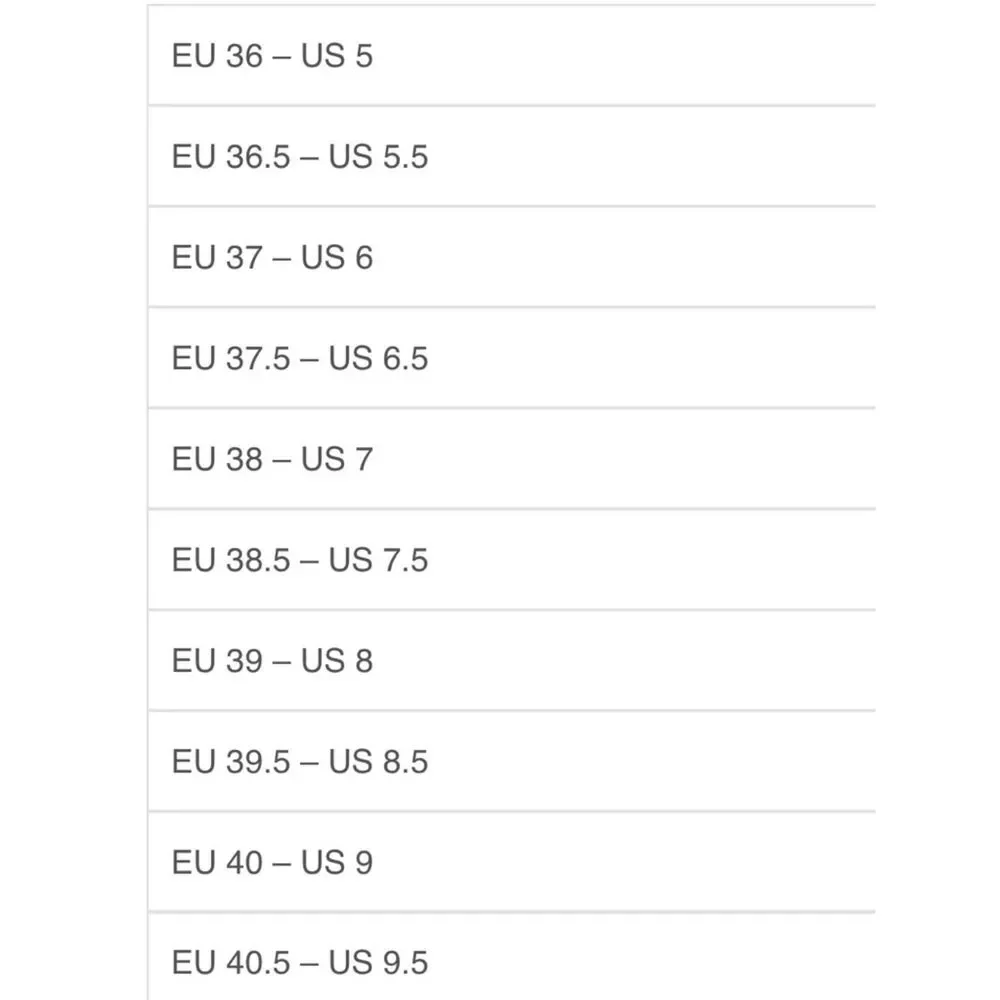1000x1000 pixels.
Task: Choose size EU 36.5 – US 5.5
Action: tap(511, 156)
